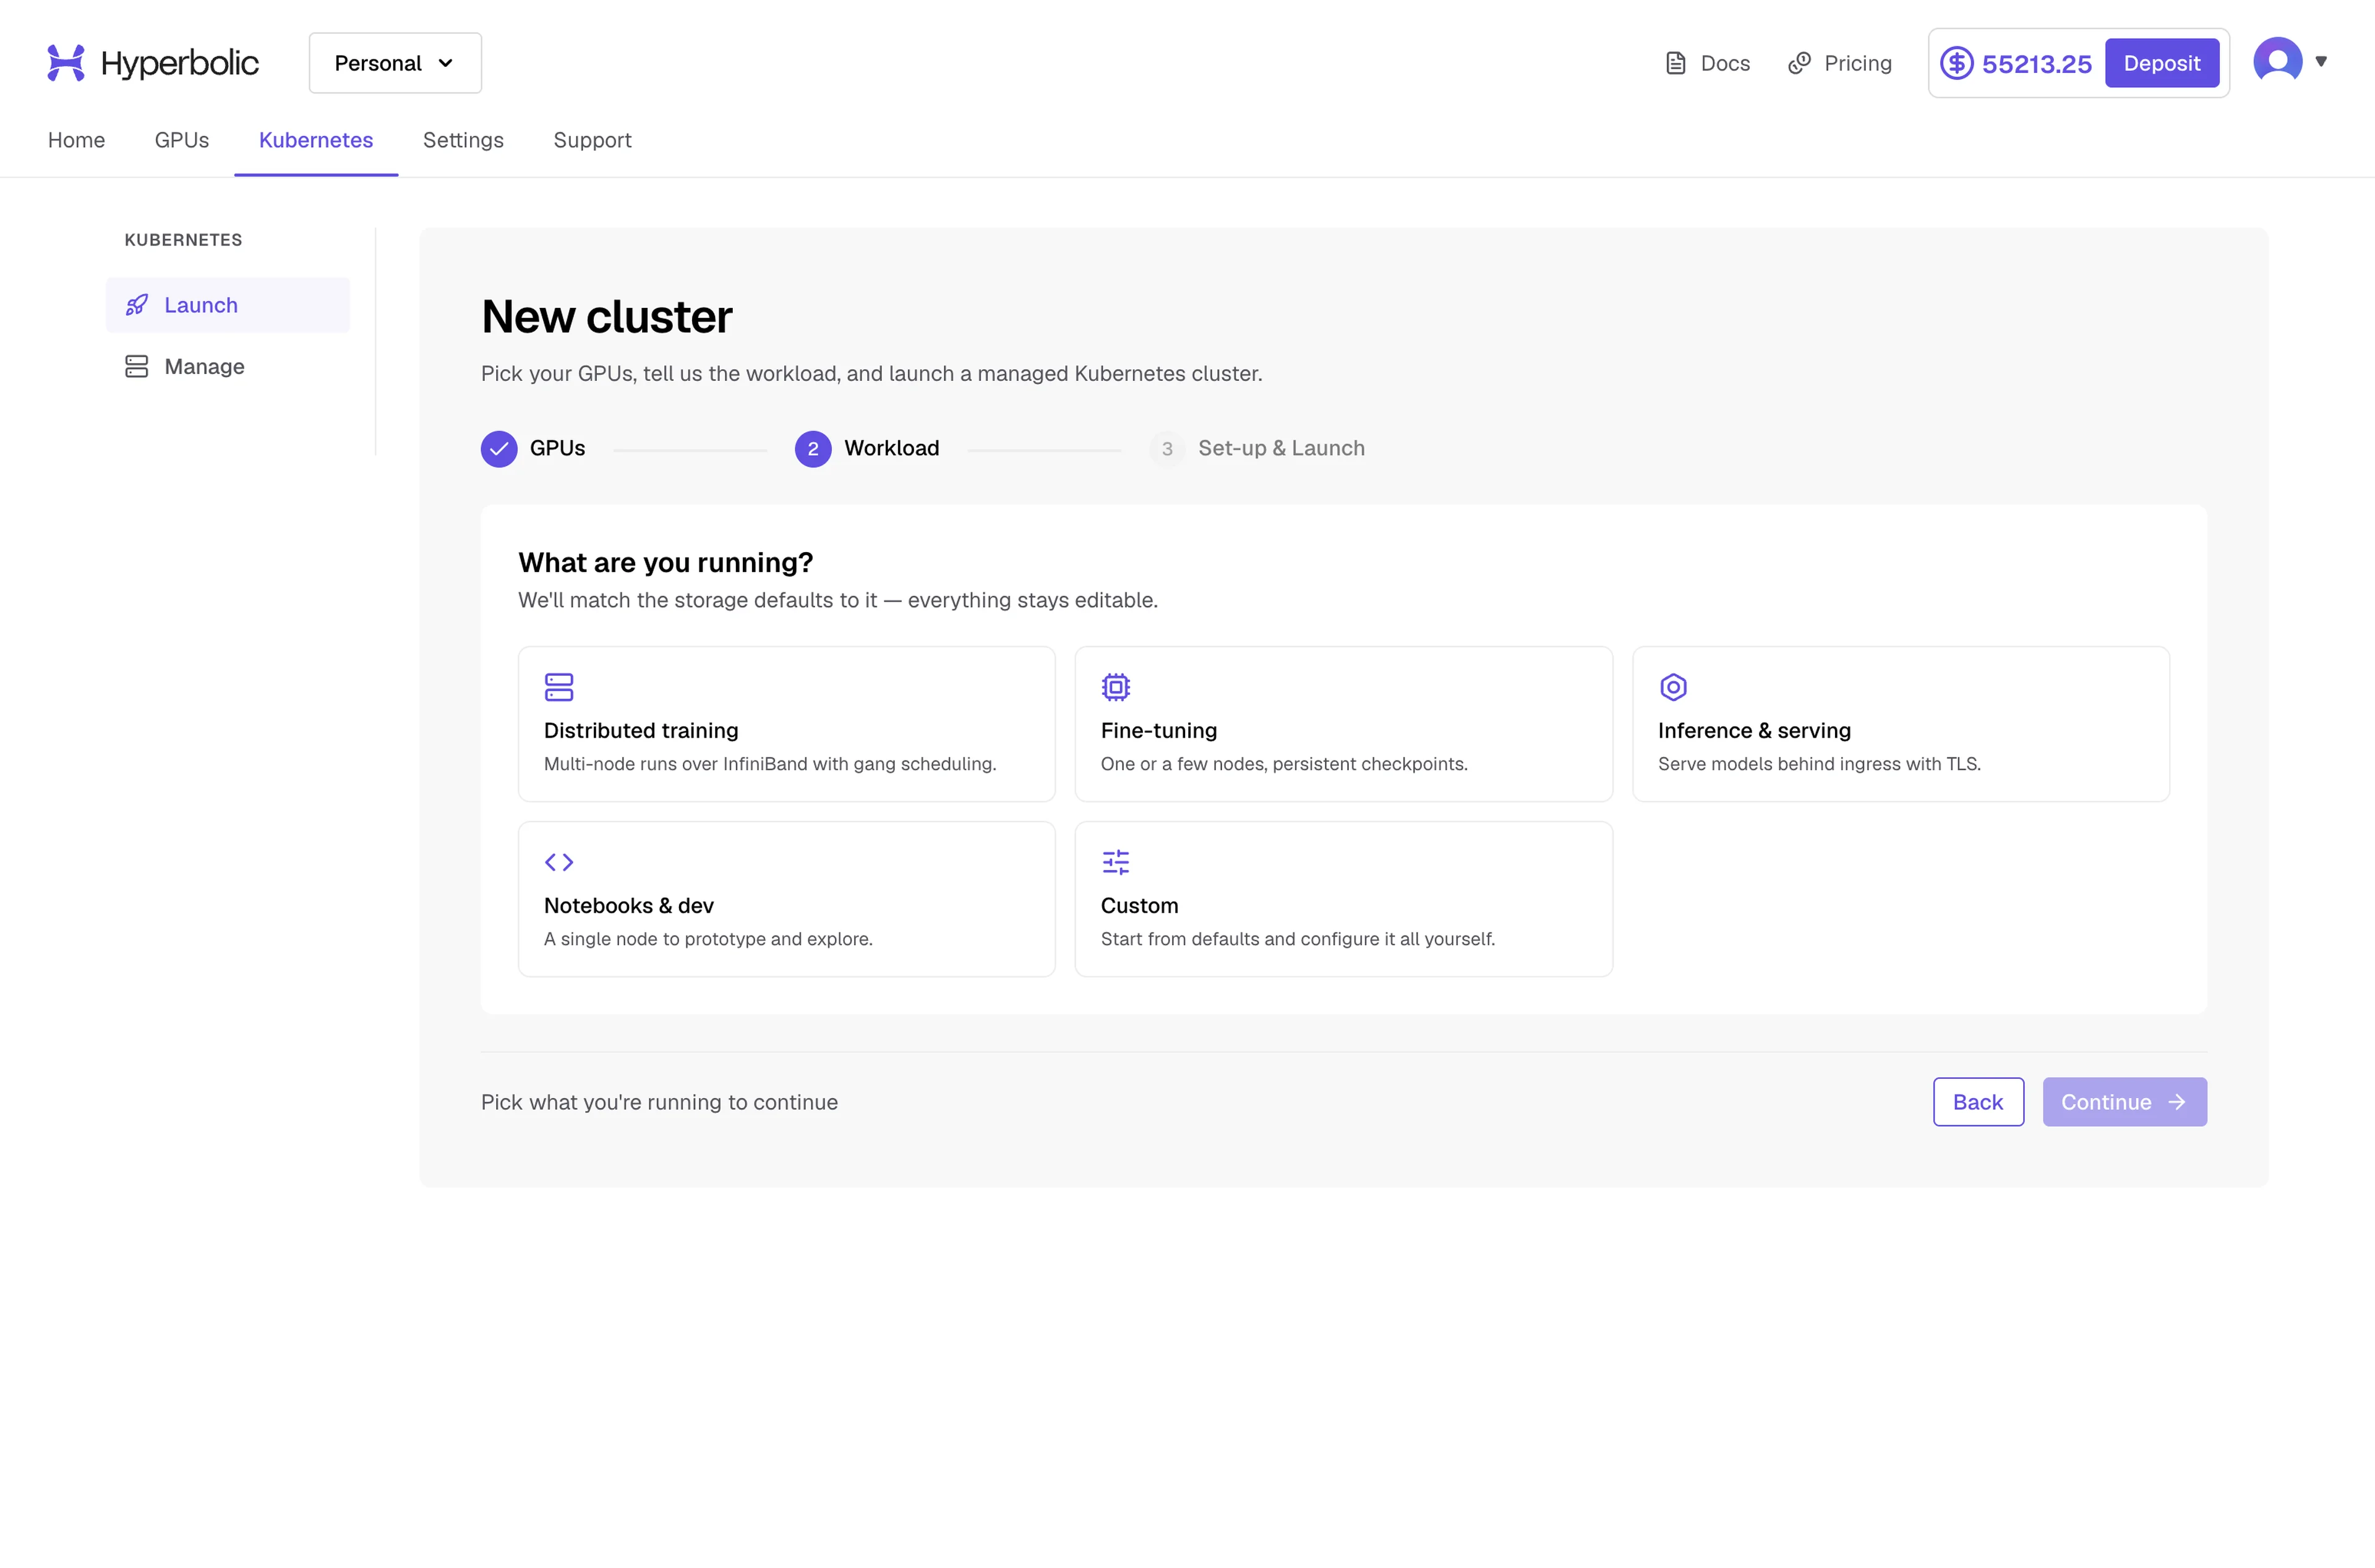Image resolution: width=2375 pixels, height=1568 pixels.
Task: Click the Back button
Action: [1978, 1102]
